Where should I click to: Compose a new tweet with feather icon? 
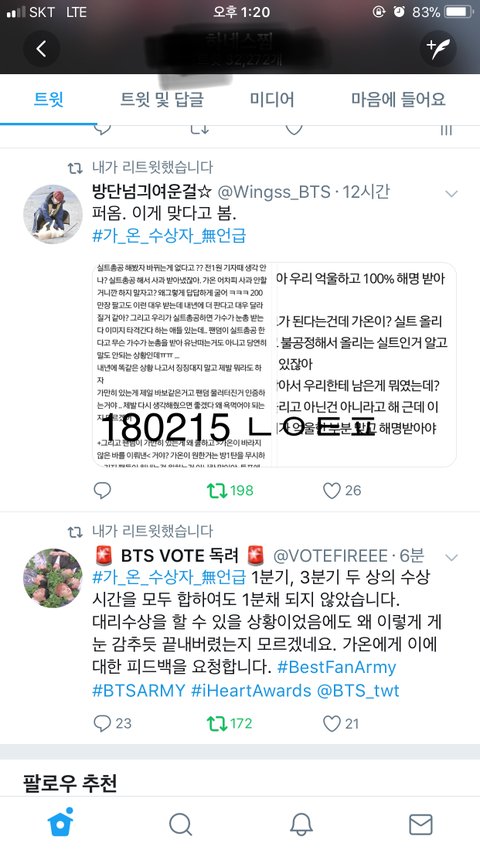click(x=438, y=49)
